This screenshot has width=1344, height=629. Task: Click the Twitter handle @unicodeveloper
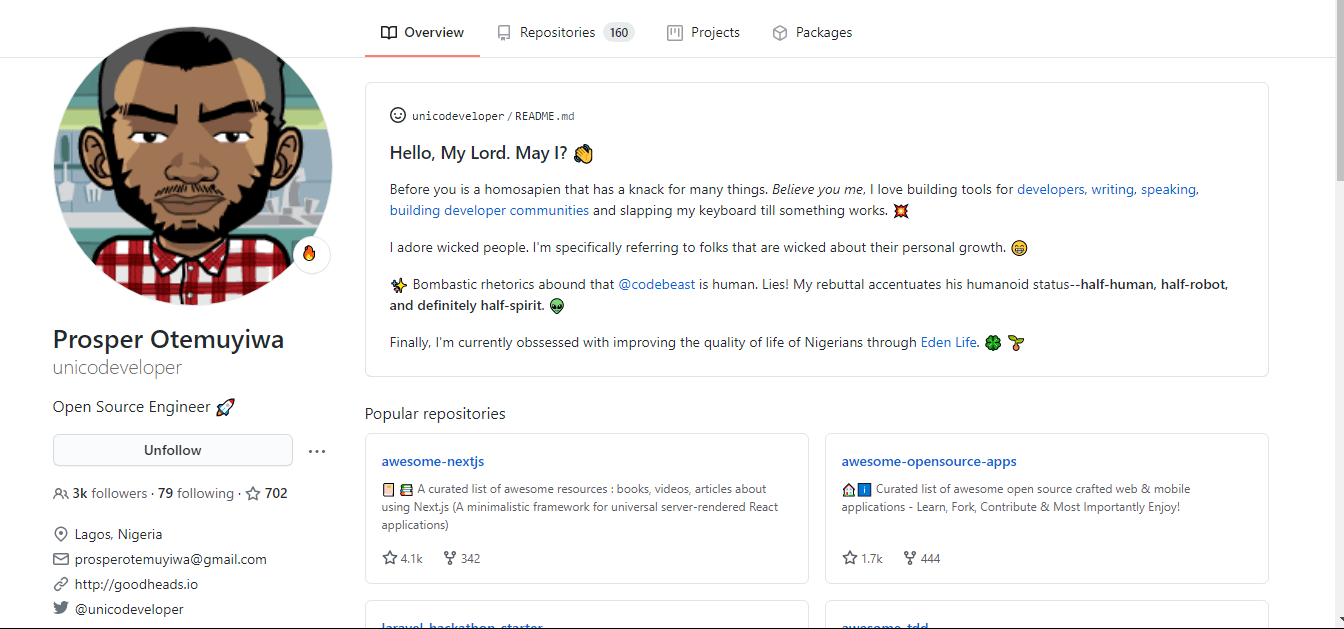[129, 609]
